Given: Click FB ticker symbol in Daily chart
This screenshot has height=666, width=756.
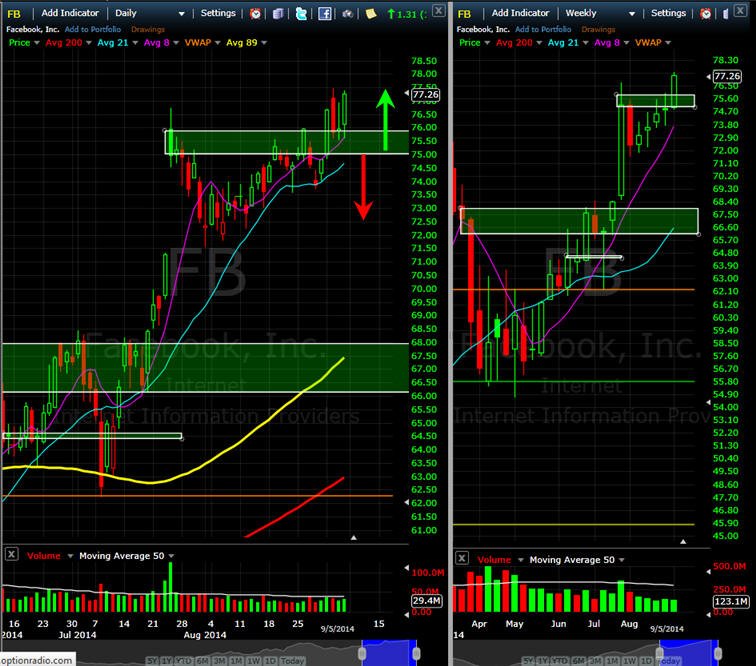Looking at the screenshot, I should point(14,14).
